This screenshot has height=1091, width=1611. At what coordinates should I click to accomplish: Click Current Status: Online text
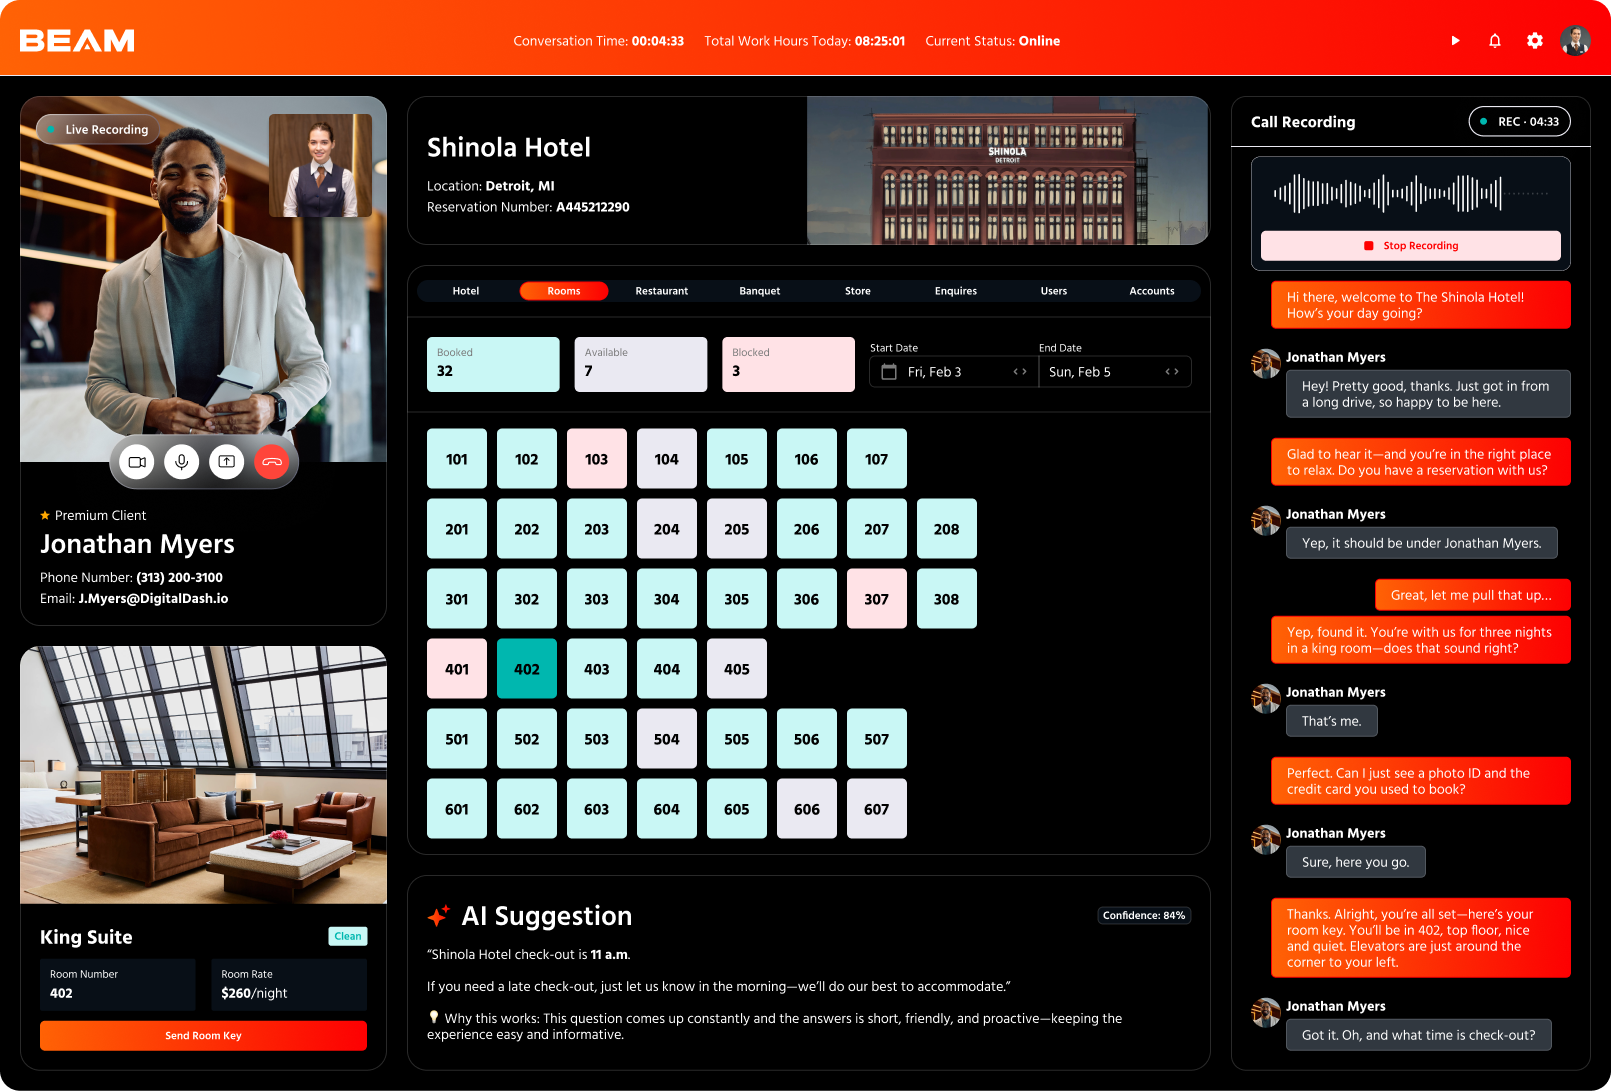(993, 41)
